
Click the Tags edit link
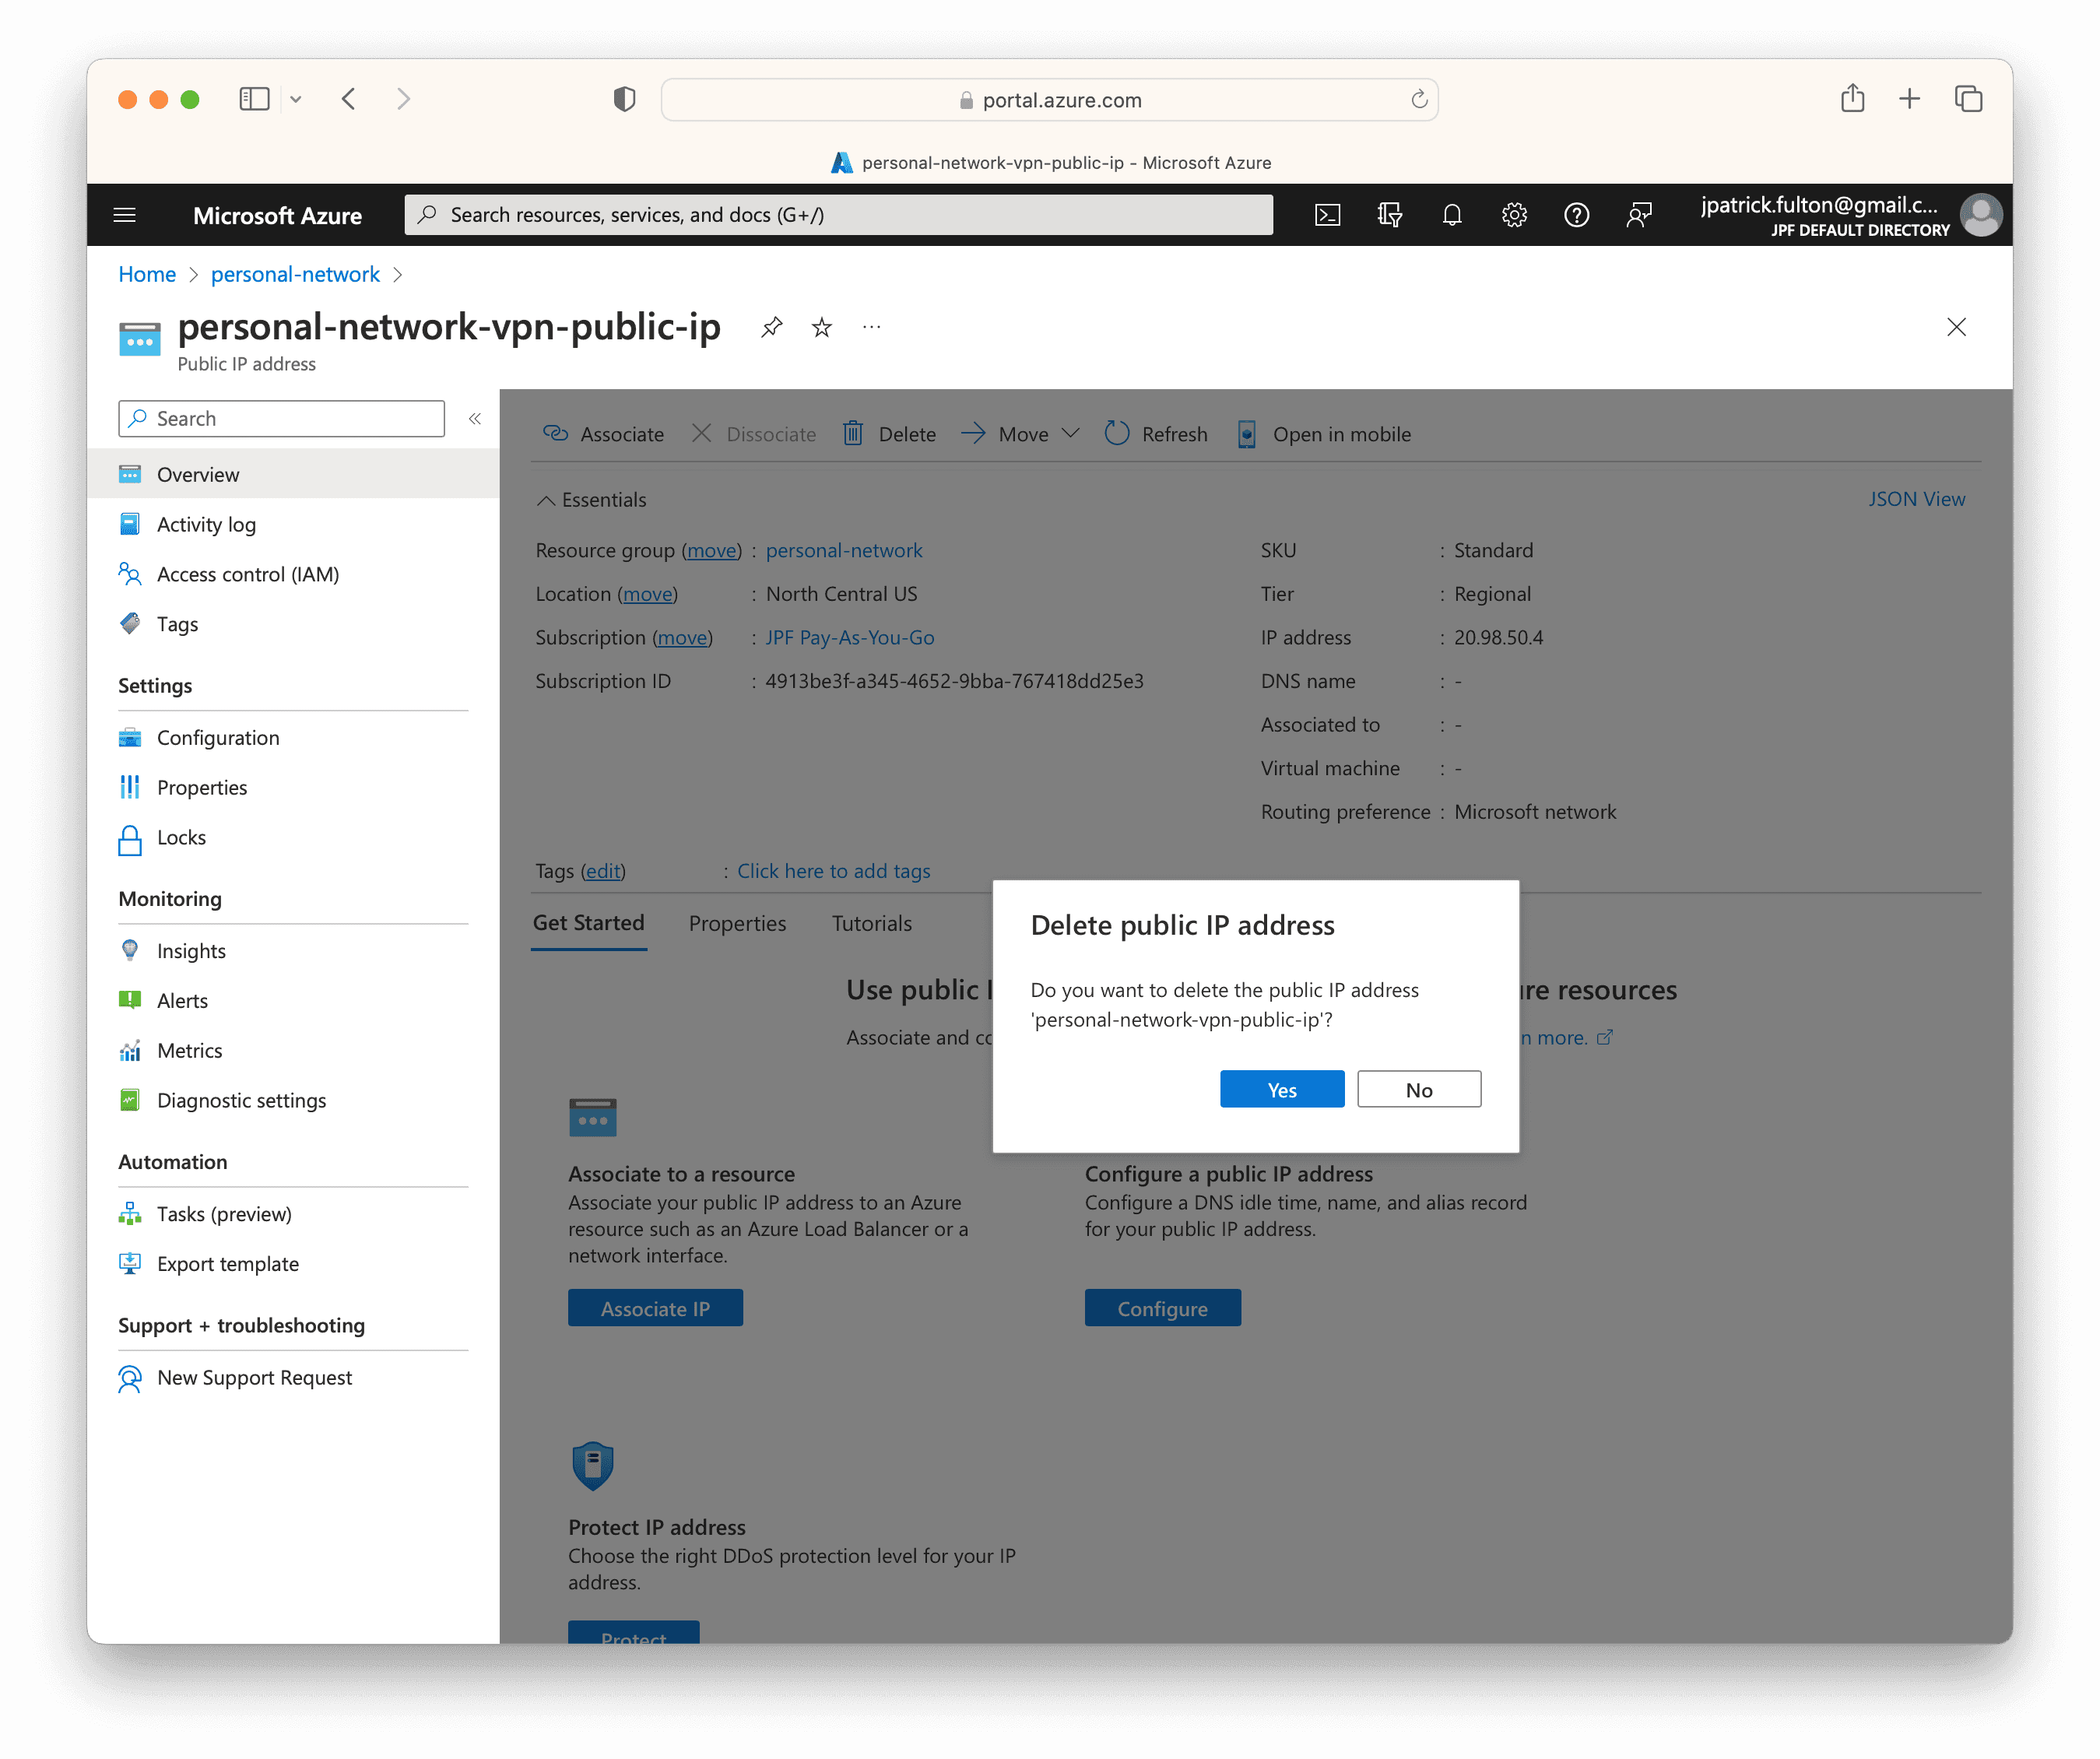point(603,871)
